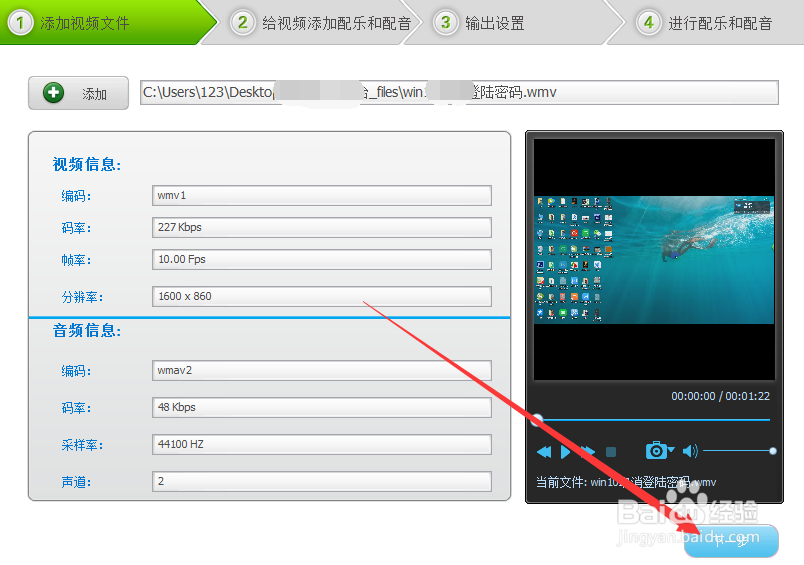804x565 pixels.
Task: Select the video bitrate field 227 Kbps
Action: (321, 227)
